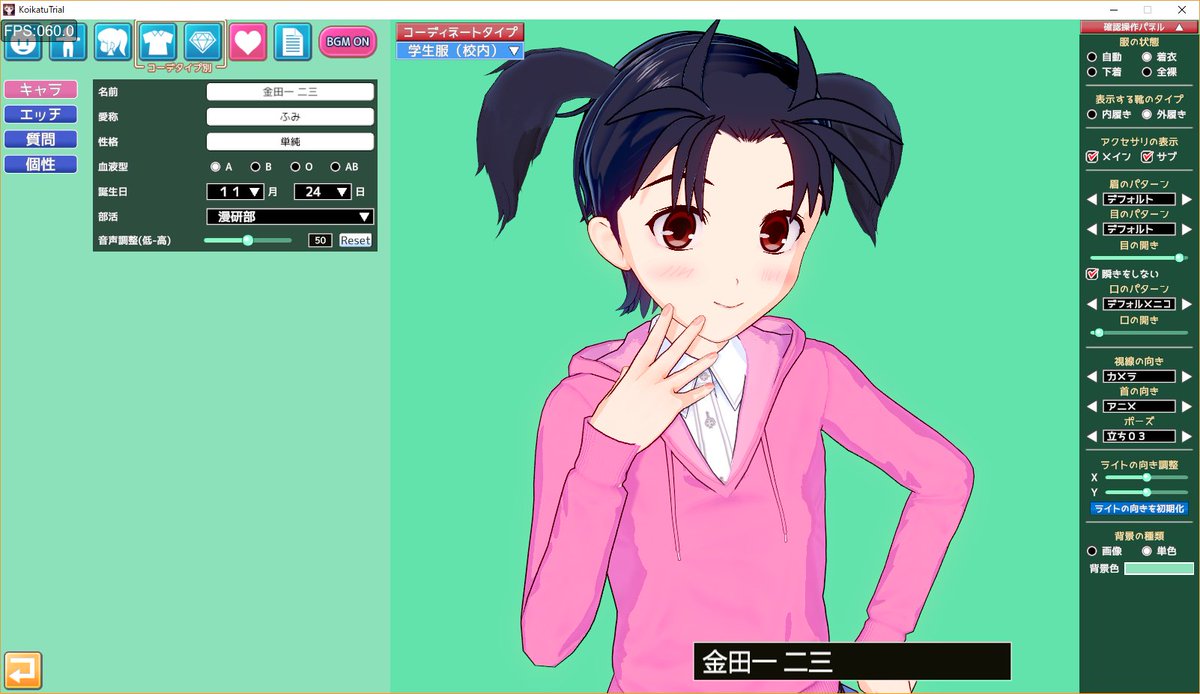Click the 口の開き mouth openness slider
This screenshot has width=1200, height=694.
(1139, 333)
